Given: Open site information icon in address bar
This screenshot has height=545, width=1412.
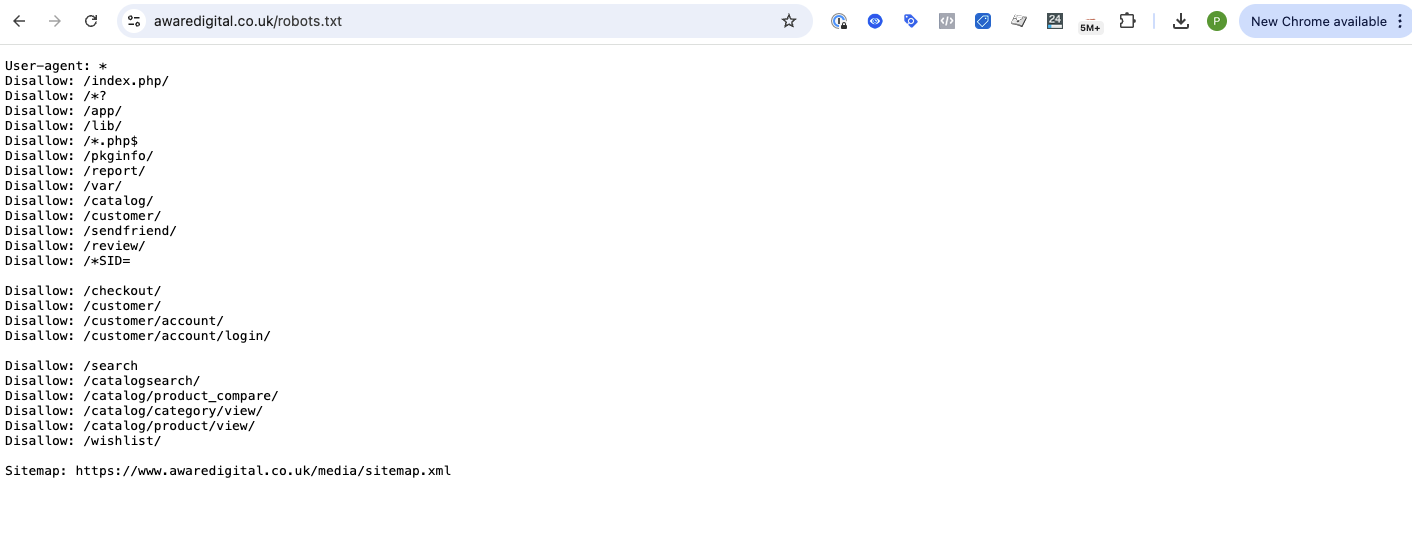Looking at the screenshot, I should pyautogui.click(x=134, y=21).
